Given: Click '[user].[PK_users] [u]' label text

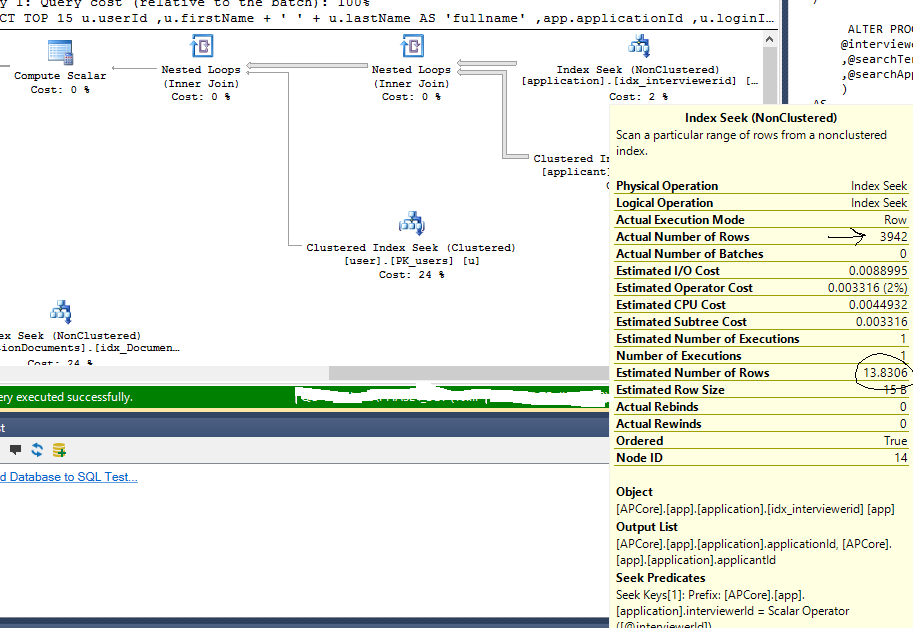Looking at the screenshot, I should click(x=412, y=261).
